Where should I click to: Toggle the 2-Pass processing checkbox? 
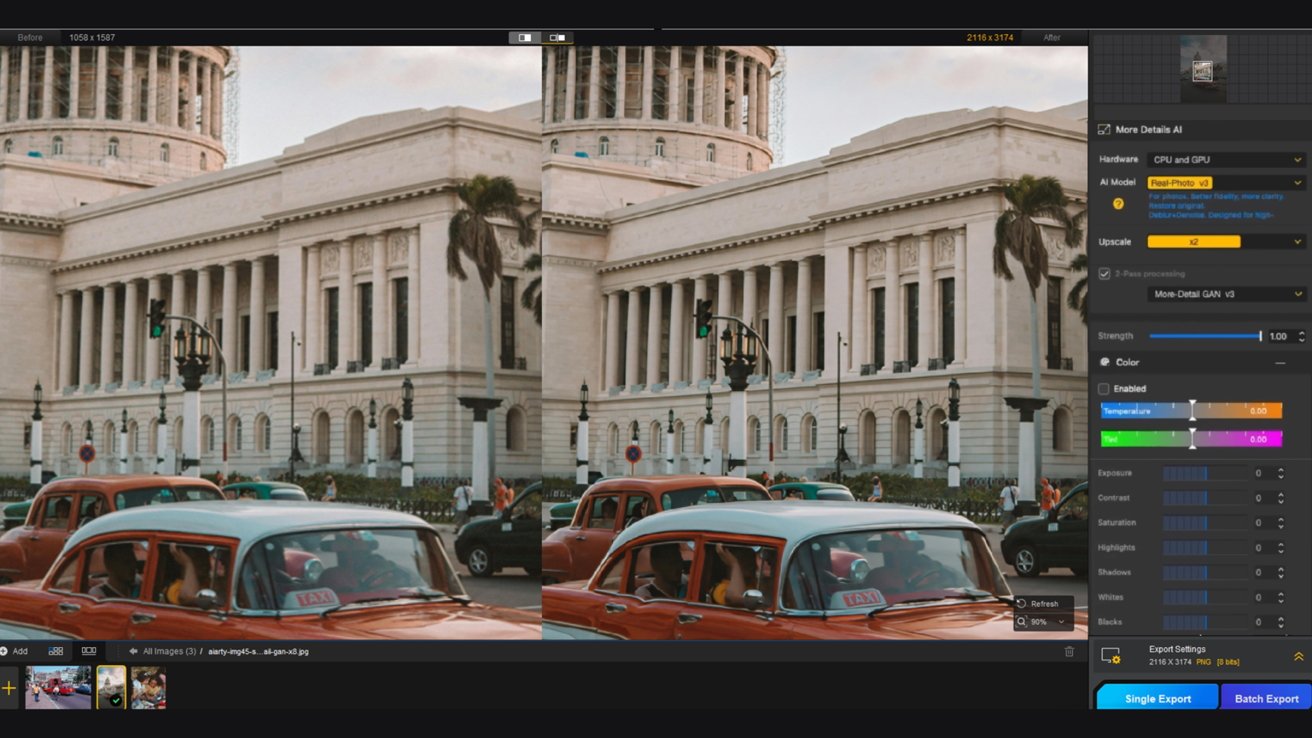(1104, 274)
